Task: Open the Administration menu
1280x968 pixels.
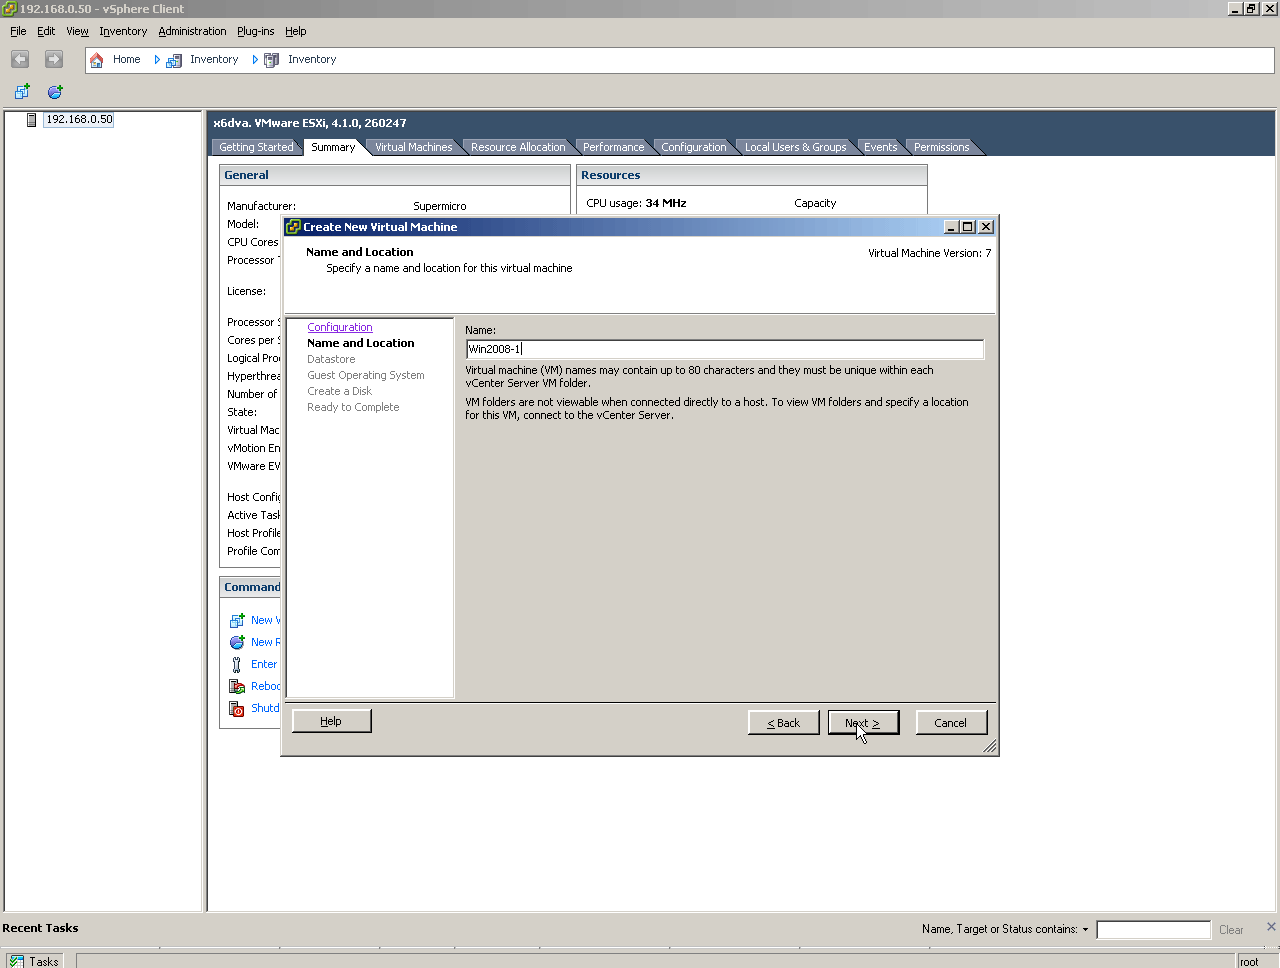Action: pyautogui.click(x=192, y=31)
